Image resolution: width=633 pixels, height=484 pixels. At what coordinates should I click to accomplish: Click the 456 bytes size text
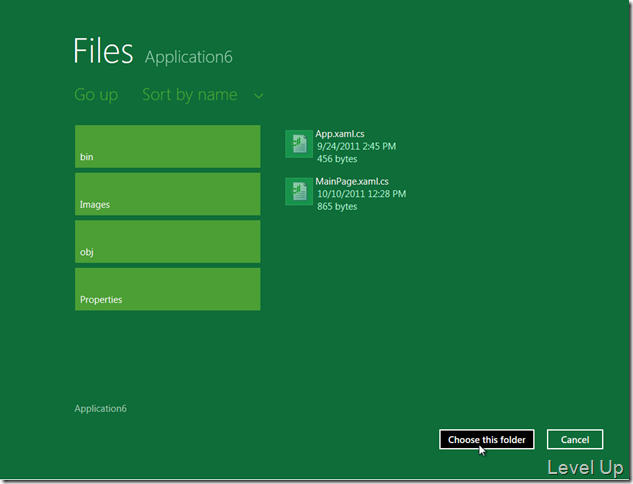[337, 159]
